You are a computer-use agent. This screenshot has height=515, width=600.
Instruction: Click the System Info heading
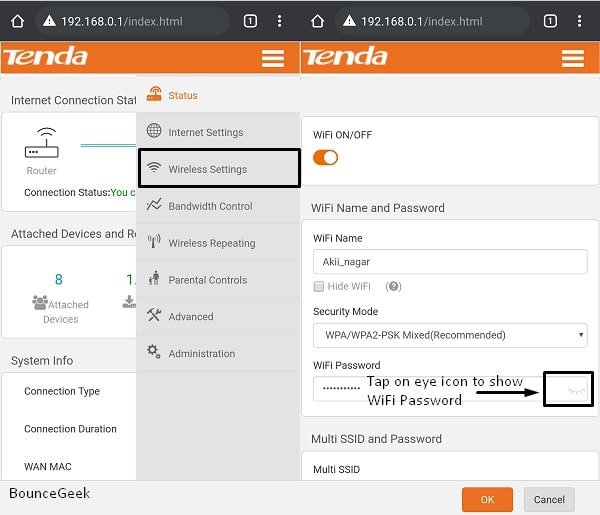[42, 360]
